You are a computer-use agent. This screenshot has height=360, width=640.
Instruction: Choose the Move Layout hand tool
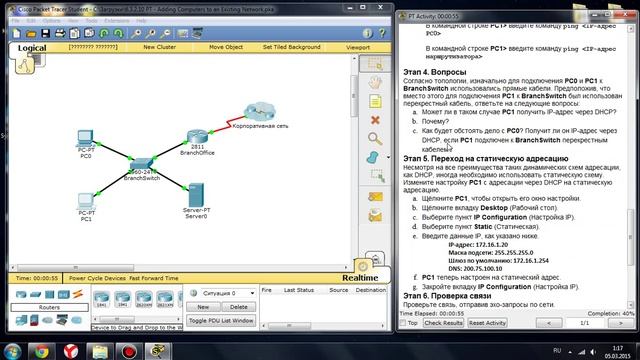click(375, 82)
